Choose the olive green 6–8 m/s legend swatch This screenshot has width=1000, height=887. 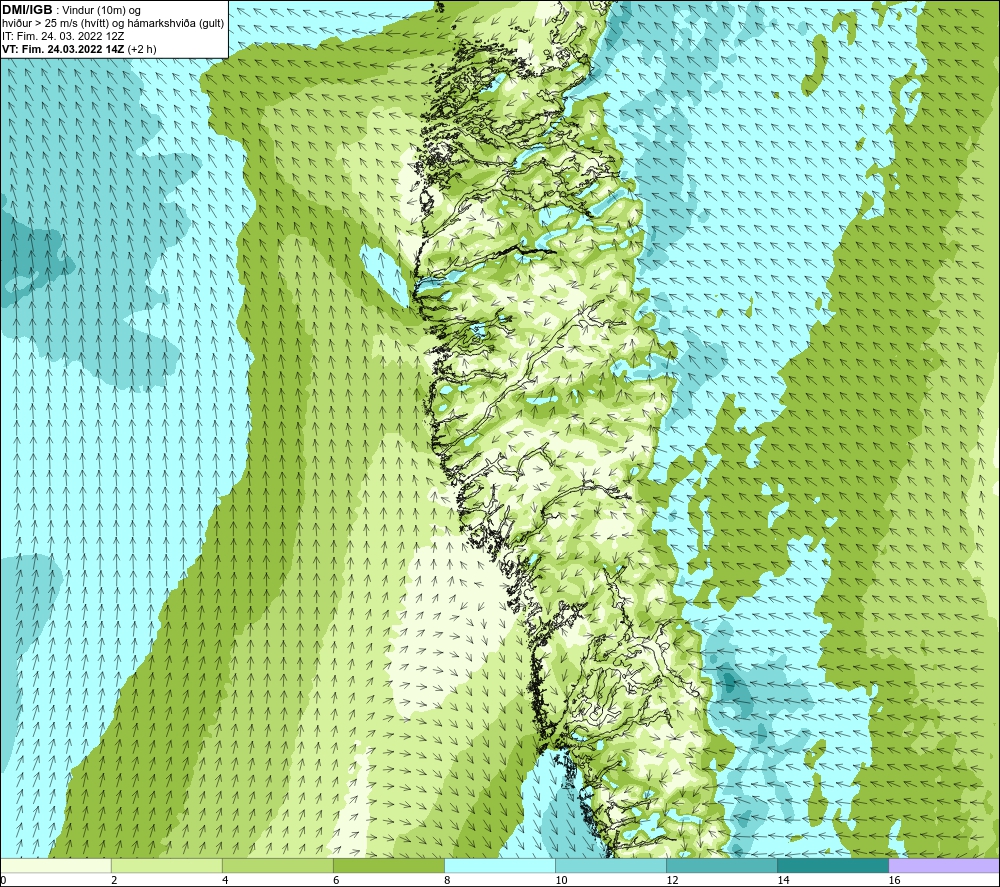pyautogui.click(x=388, y=866)
